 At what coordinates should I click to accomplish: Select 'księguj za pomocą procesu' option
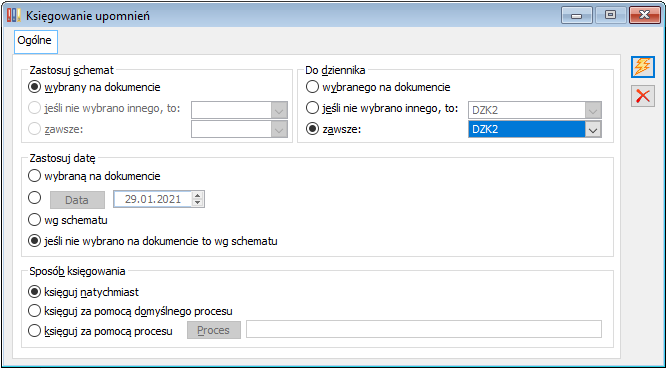[x=100, y=331]
